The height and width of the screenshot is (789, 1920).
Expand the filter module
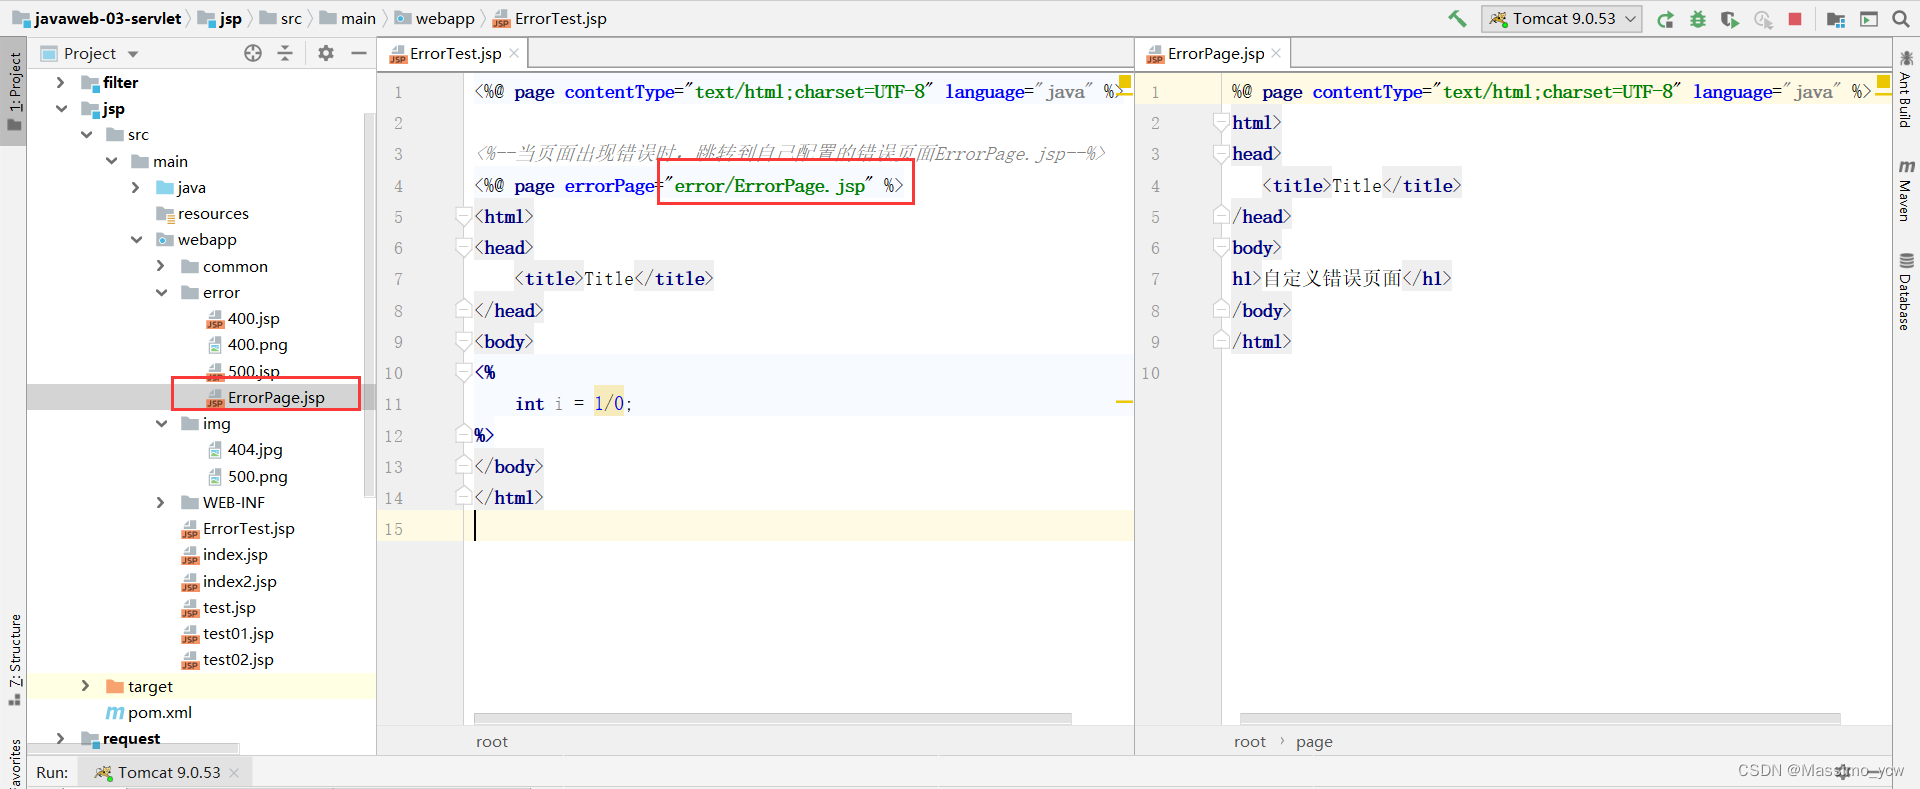tap(61, 82)
